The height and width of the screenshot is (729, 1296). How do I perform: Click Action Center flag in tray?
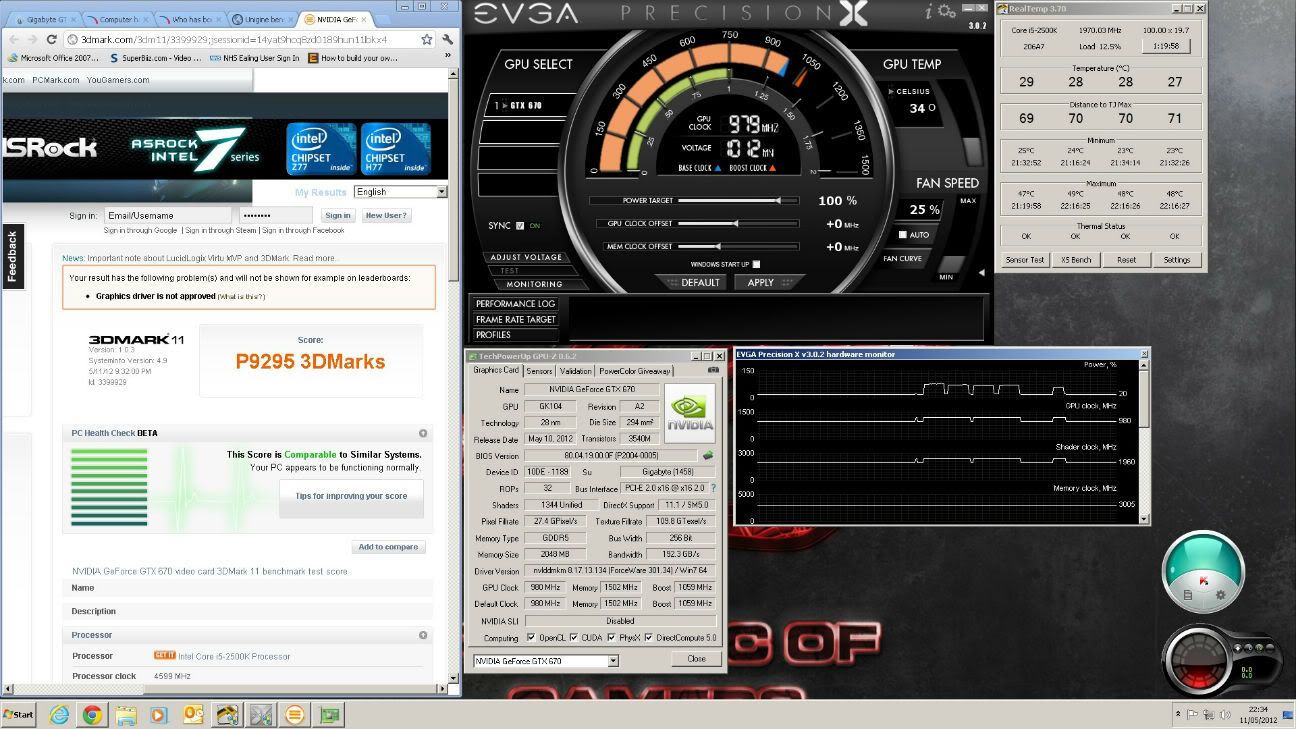coord(1191,714)
